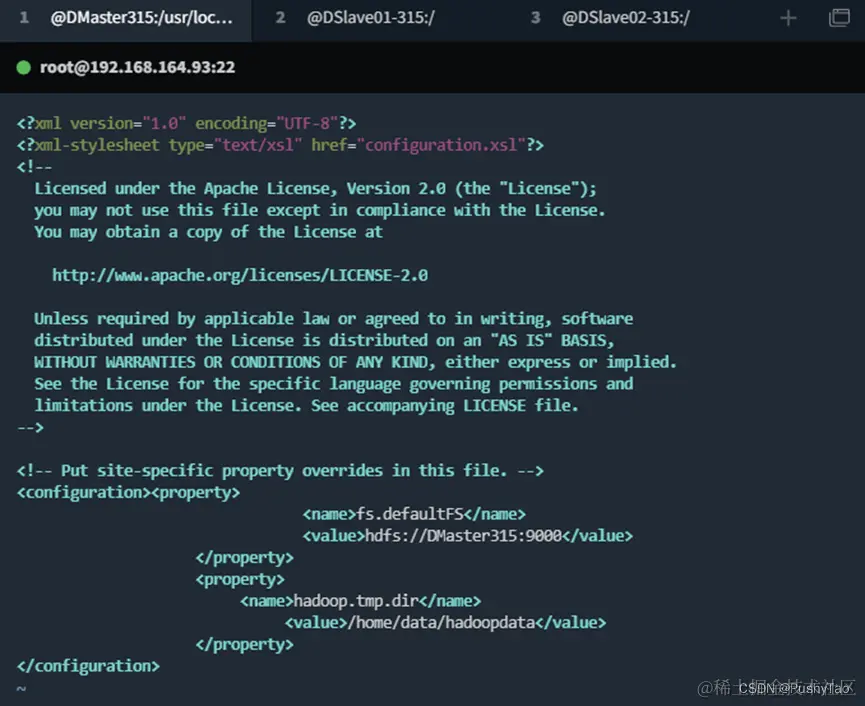This screenshot has height=706, width=865.
Task: Open a new terminal tab with plus icon
Action: tap(788, 18)
